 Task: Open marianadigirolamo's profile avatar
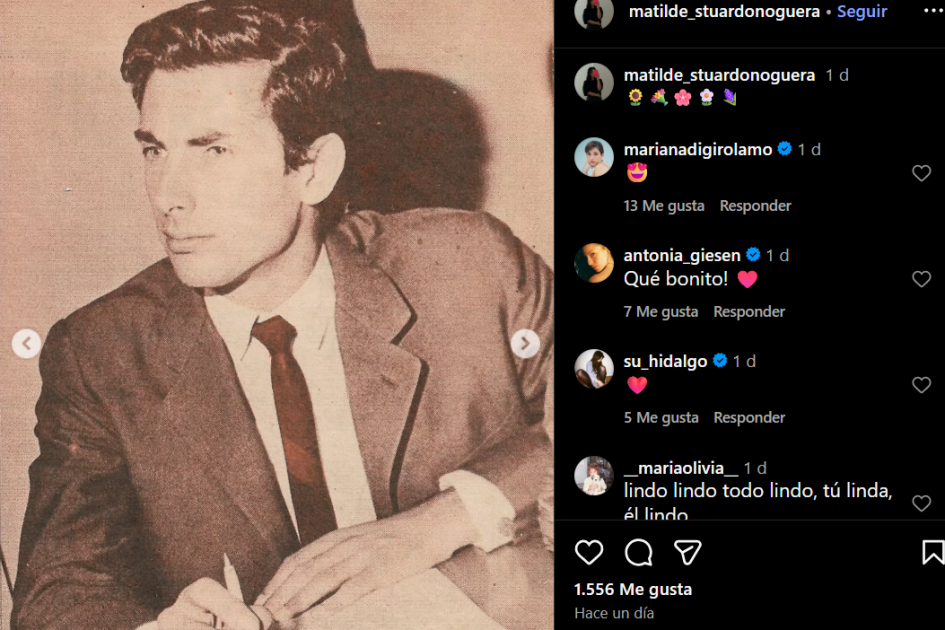tap(594, 157)
